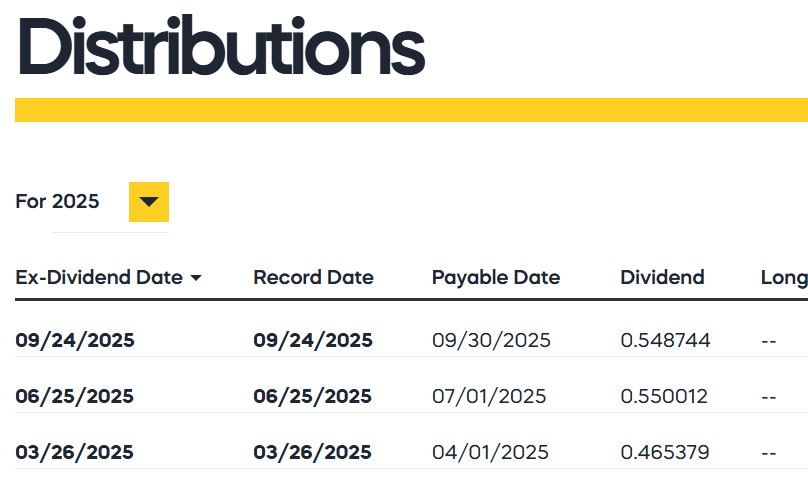Click record date 09/24/2025 cell

(x=313, y=340)
